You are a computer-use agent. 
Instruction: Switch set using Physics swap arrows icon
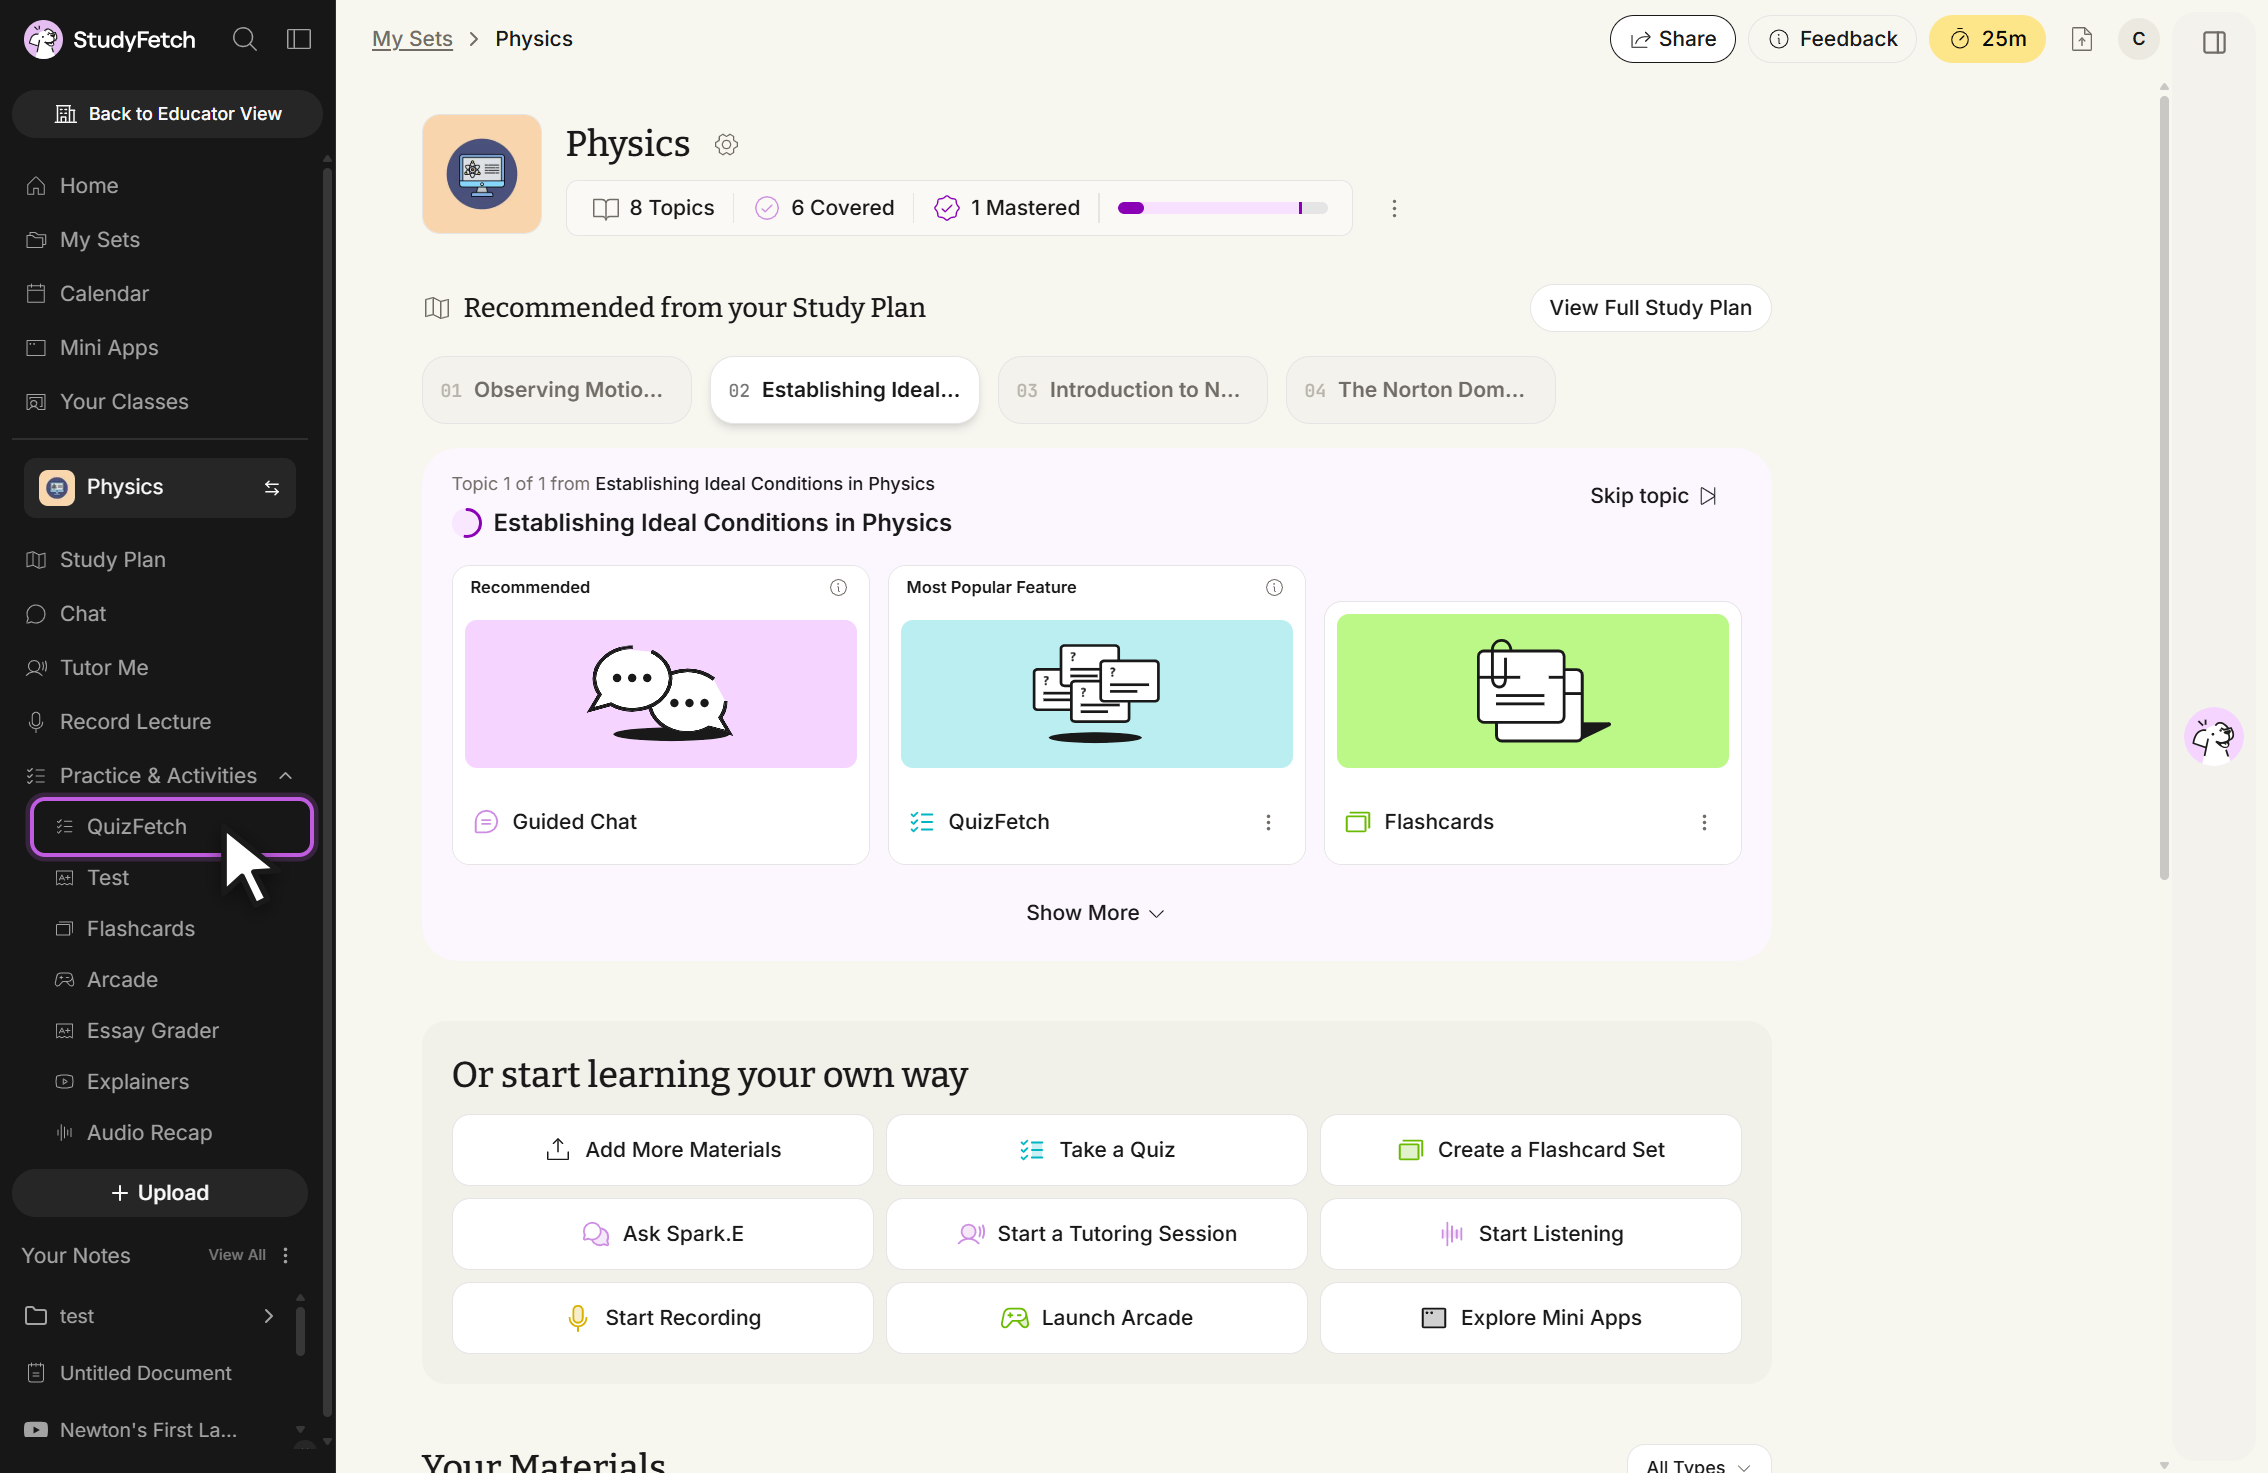coord(272,488)
